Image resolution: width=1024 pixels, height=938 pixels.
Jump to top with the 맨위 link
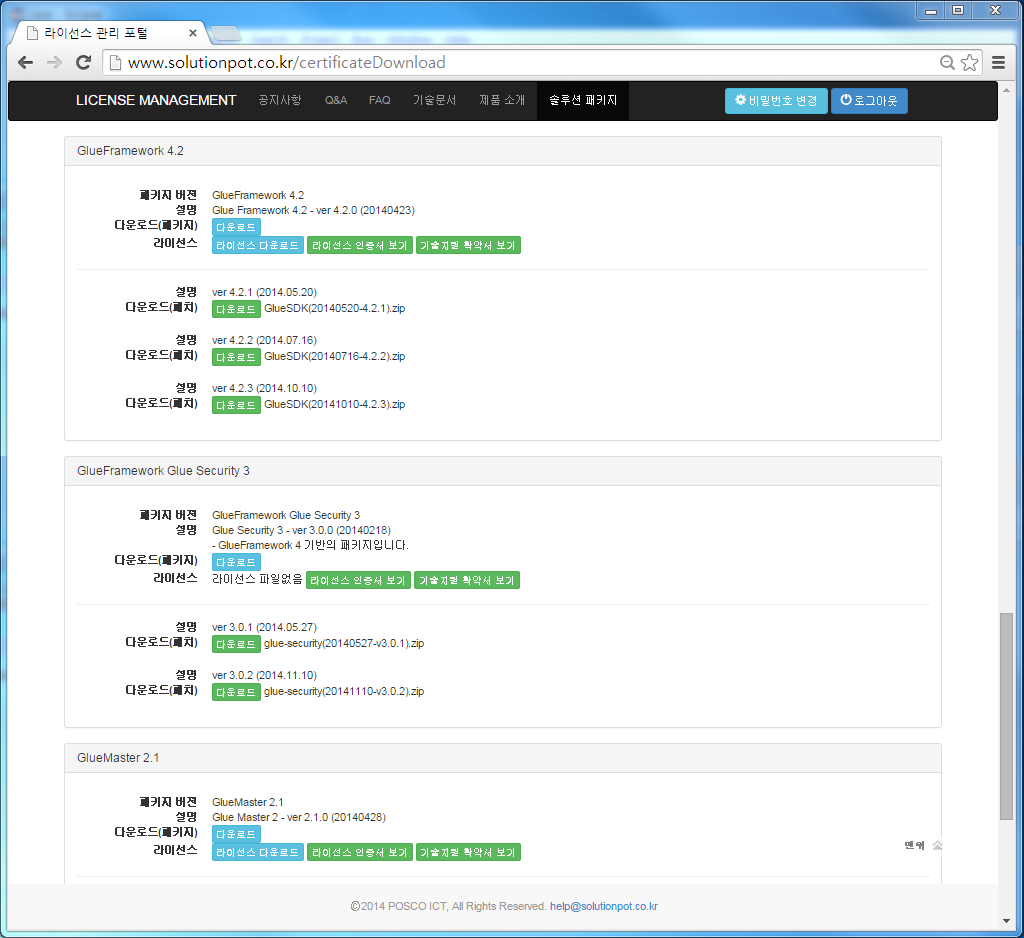pyautogui.click(x=923, y=846)
